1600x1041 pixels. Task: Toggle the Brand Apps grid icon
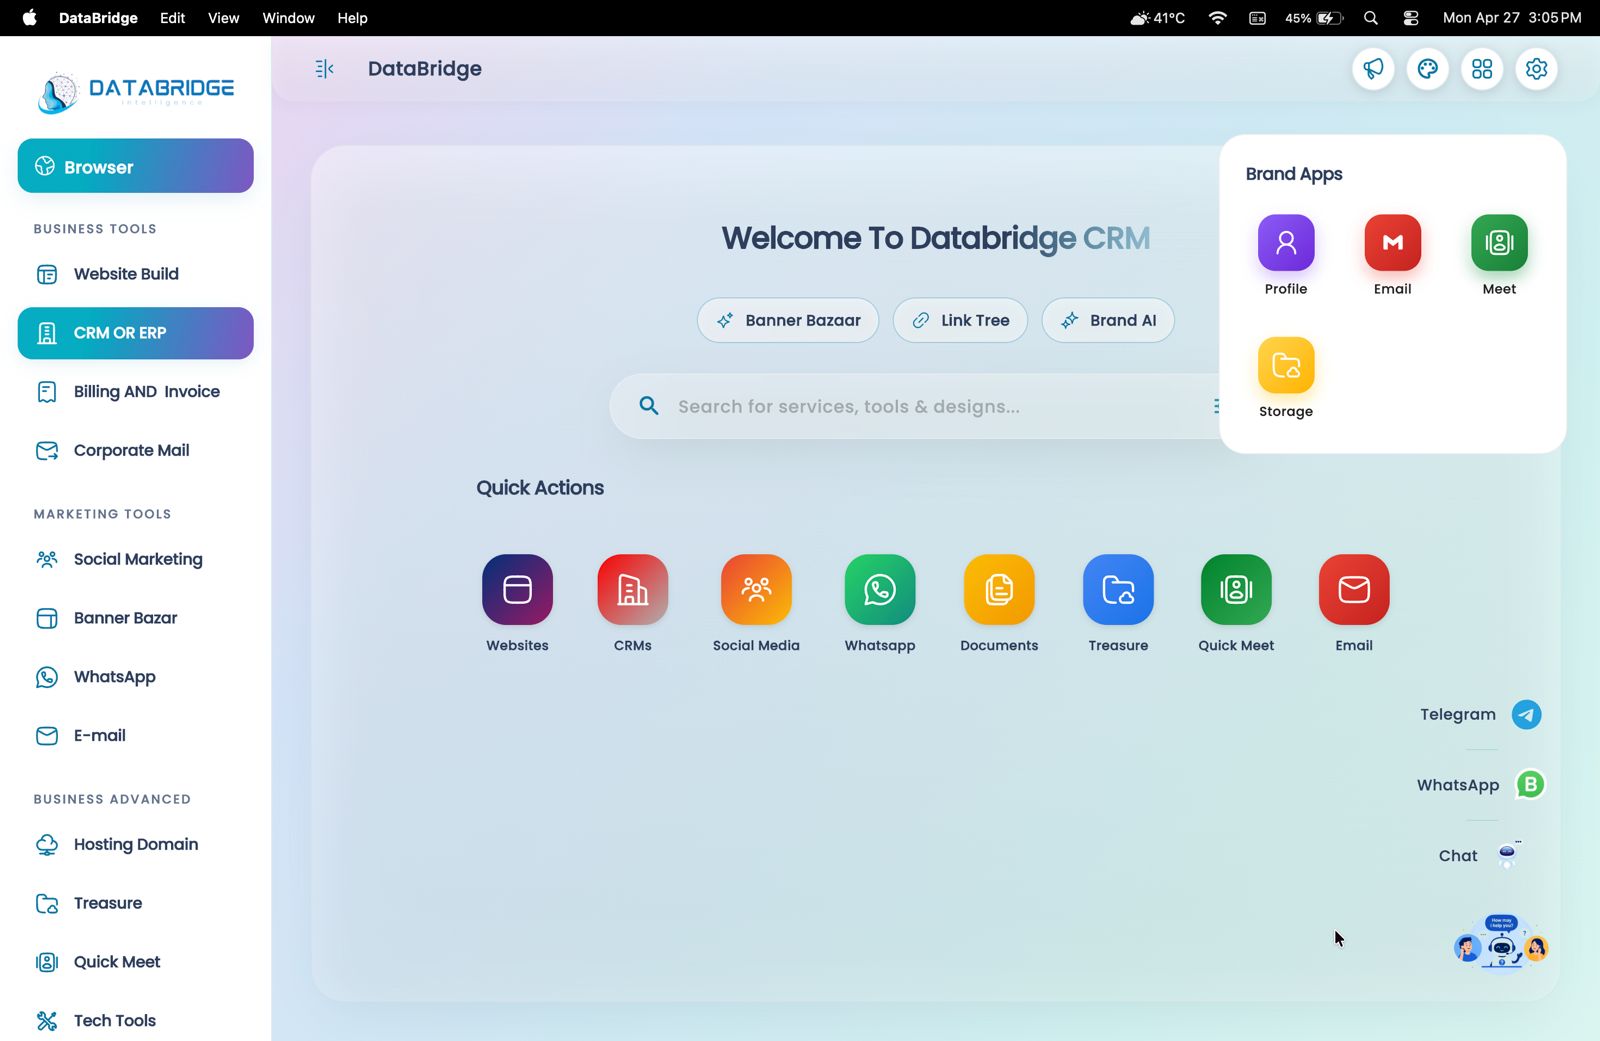tap(1482, 69)
